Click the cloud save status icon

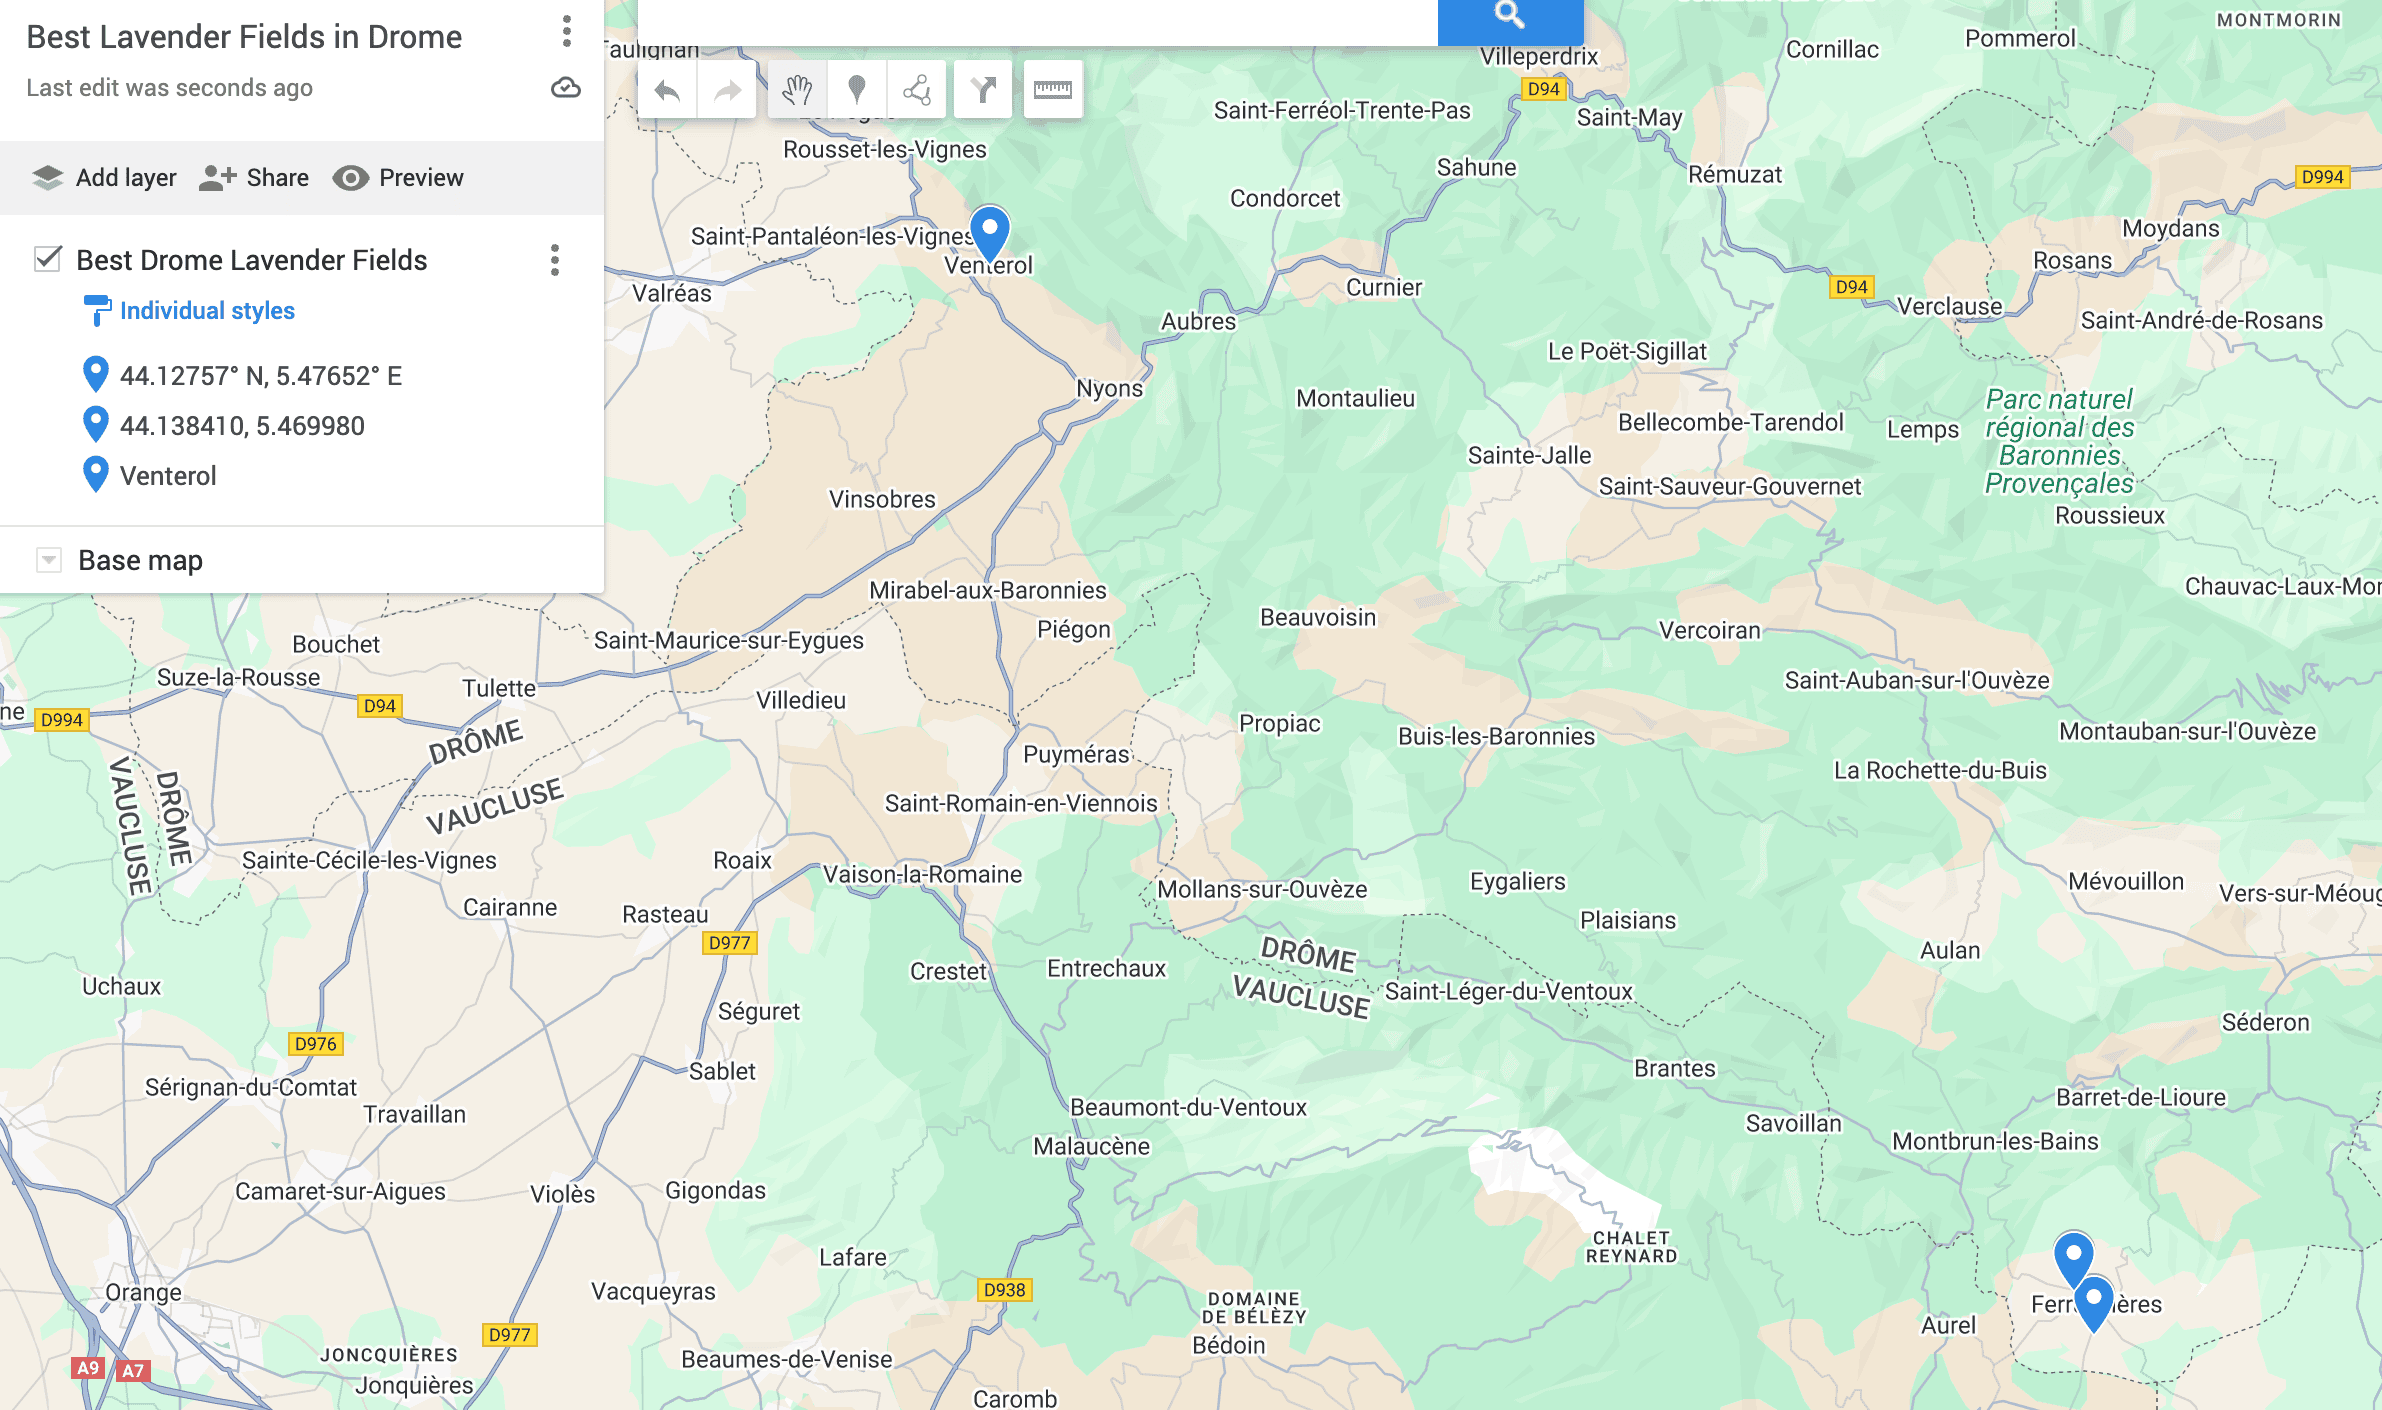pyautogui.click(x=566, y=88)
